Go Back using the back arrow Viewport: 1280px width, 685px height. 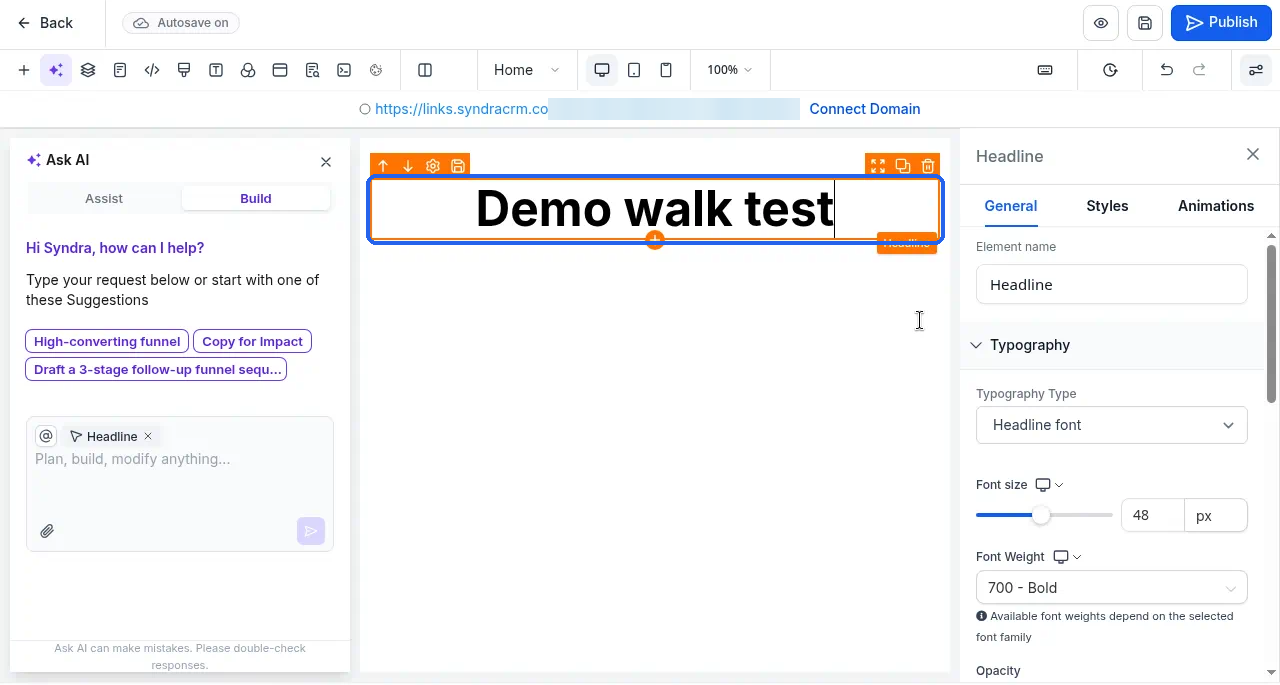click(x=44, y=23)
